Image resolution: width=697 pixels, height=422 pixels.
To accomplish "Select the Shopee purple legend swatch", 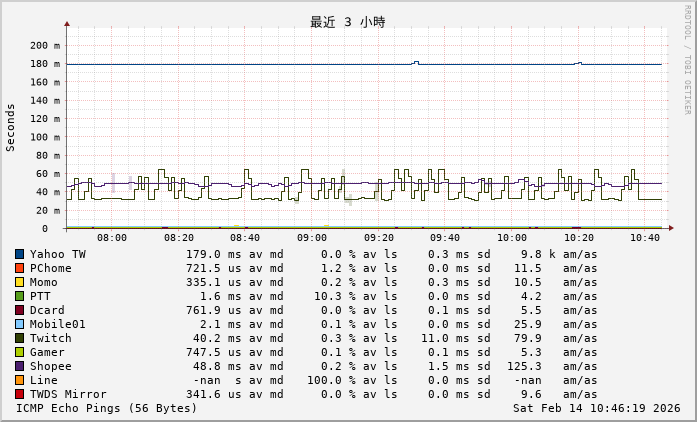I will (19, 366).
